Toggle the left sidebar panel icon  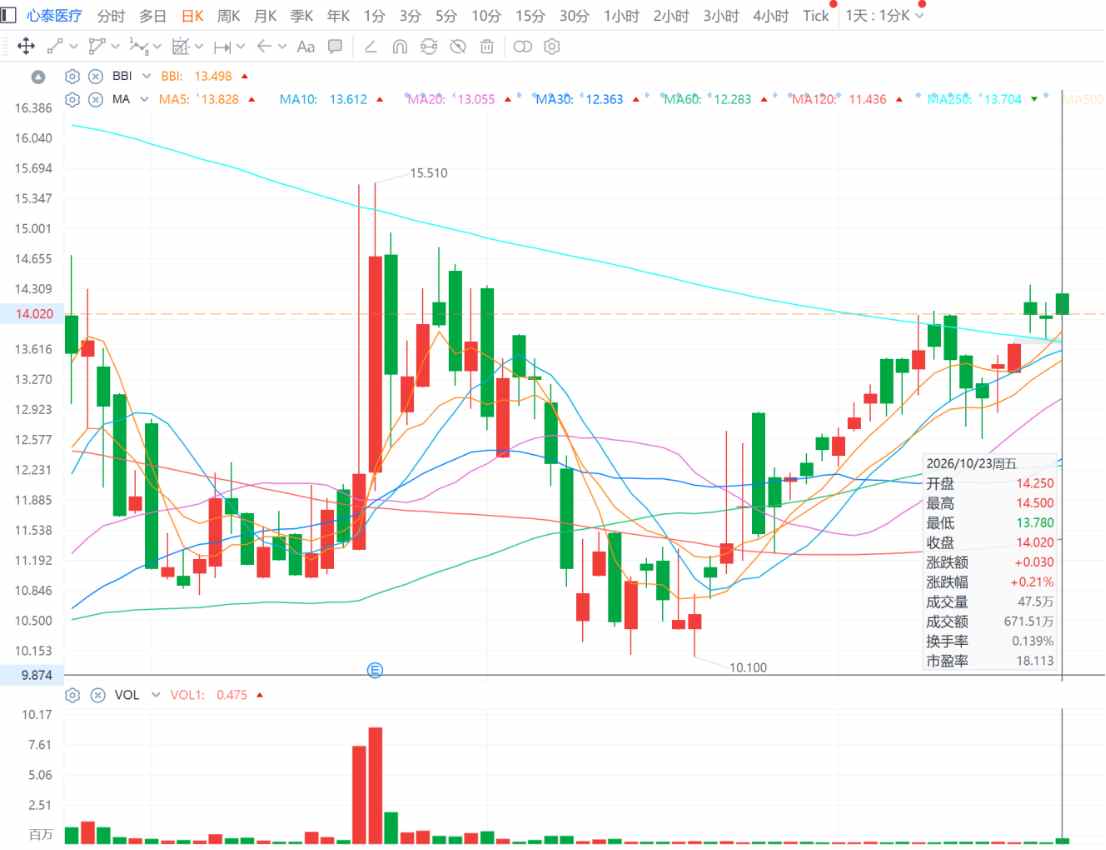[x=8, y=15]
